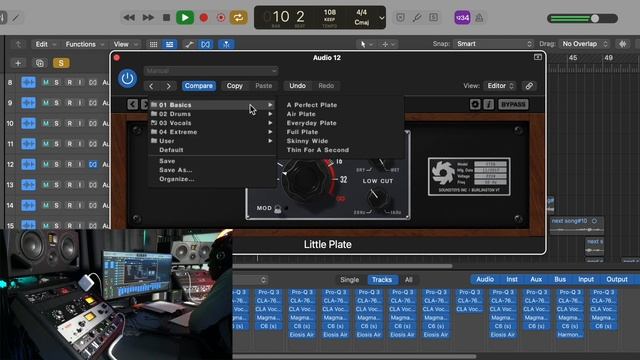Choose Organize... in preset menu
This screenshot has height=360, width=640.
176,179
